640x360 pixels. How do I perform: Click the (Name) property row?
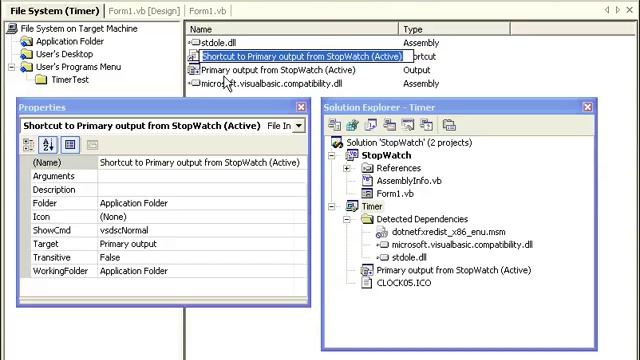click(163, 162)
